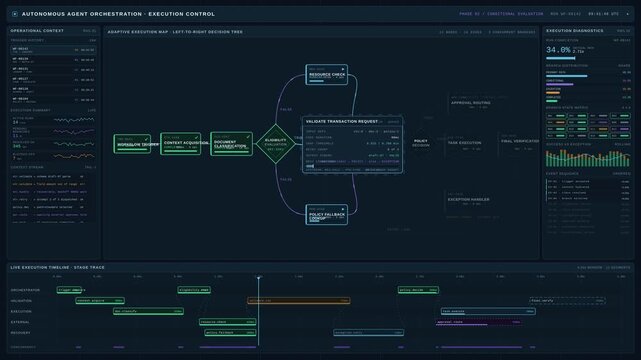The height and width of the screenshot is (360, 641).
Task: Click the Event Sequence section label
Action: click(x=562, y=174)
